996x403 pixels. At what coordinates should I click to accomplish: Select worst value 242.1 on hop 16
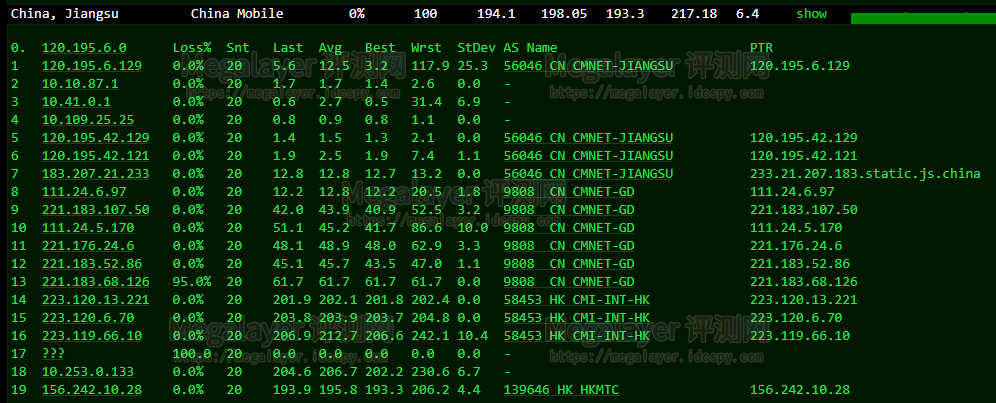[430, 336]
